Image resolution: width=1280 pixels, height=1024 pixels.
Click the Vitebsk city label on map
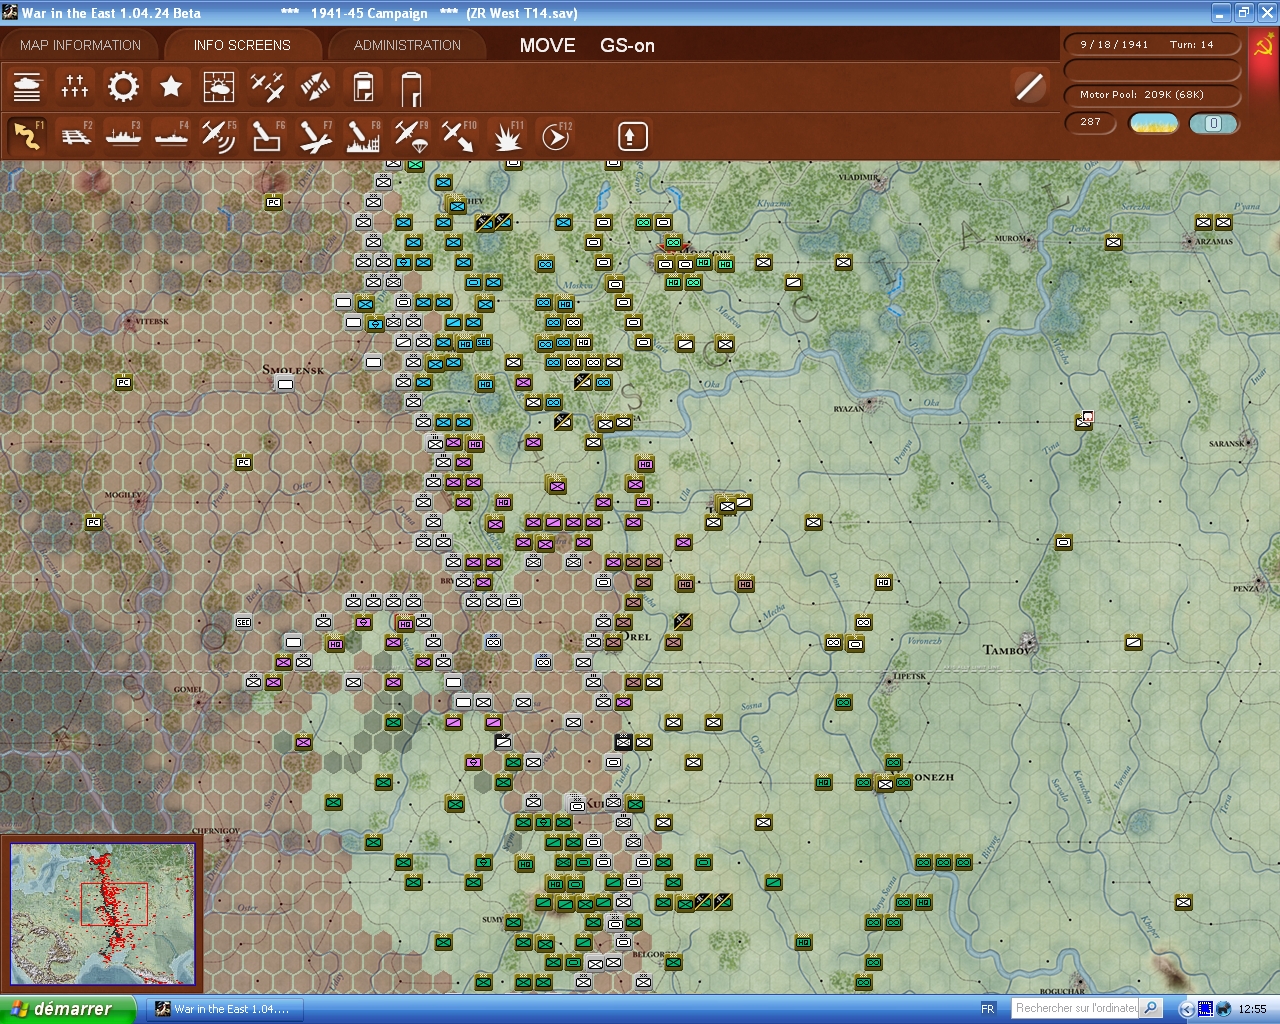(153, 321)
